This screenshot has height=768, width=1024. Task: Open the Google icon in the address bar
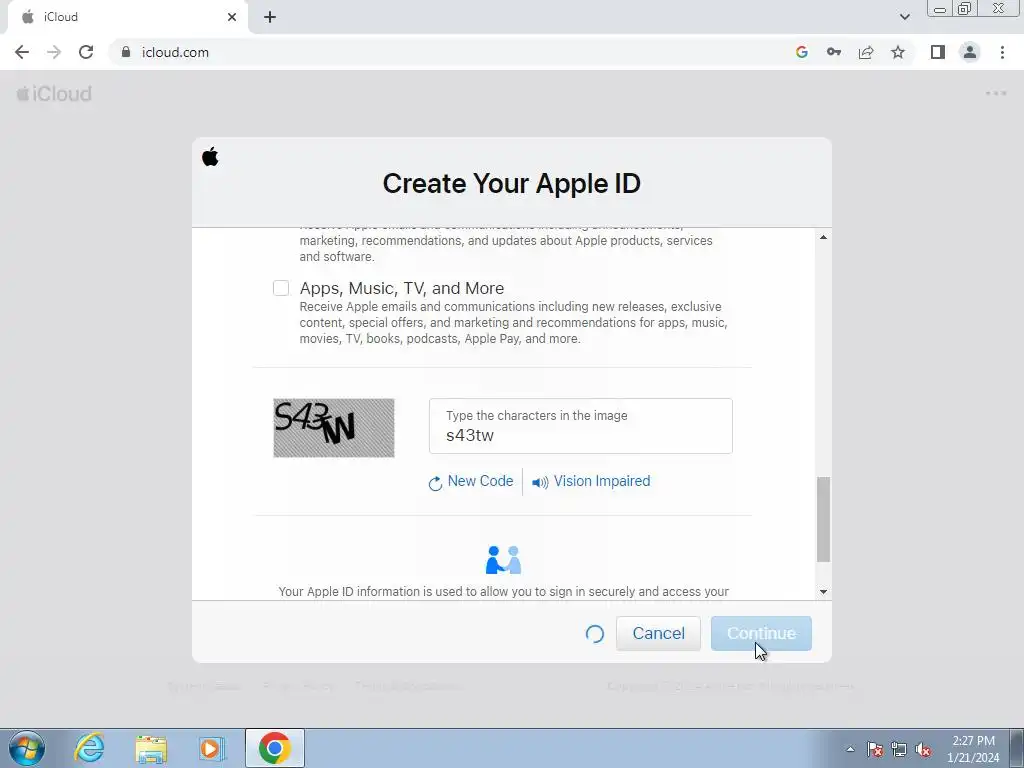tap(802, 52)
